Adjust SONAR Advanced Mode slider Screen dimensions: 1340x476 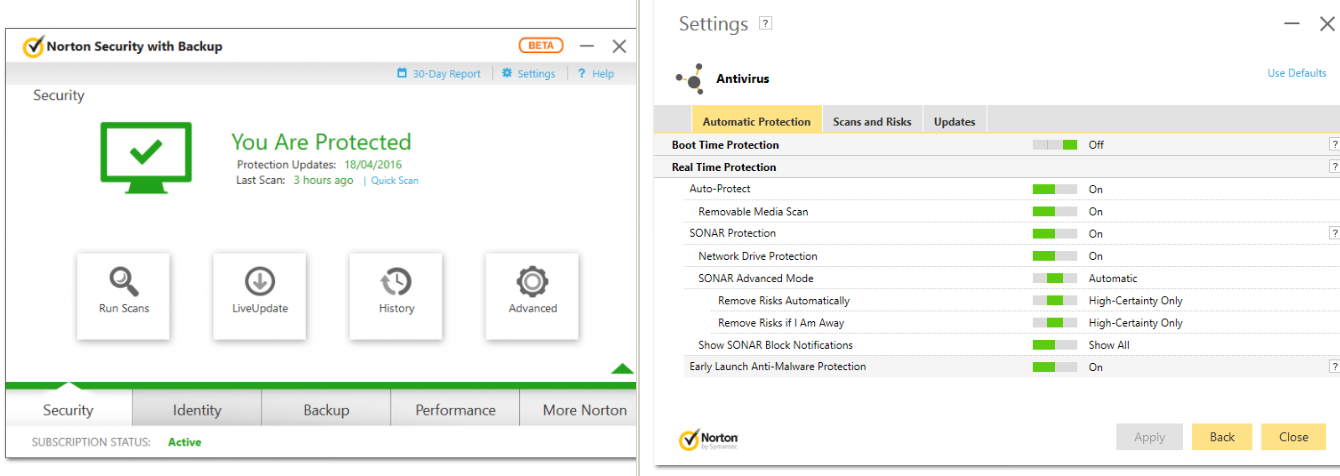[1055, 278]
